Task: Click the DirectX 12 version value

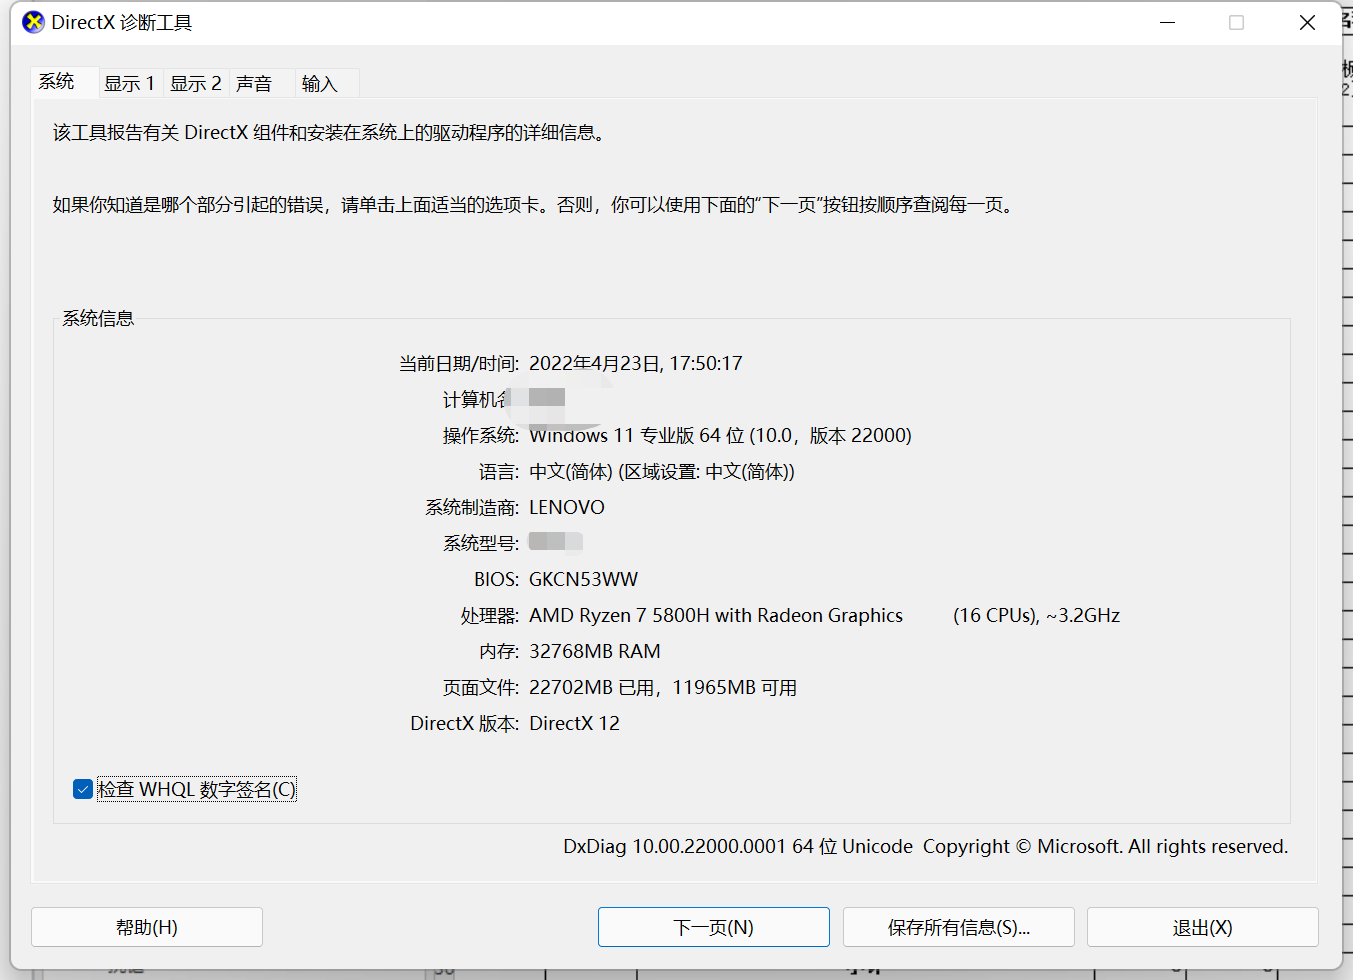Action: click(574, 723)
